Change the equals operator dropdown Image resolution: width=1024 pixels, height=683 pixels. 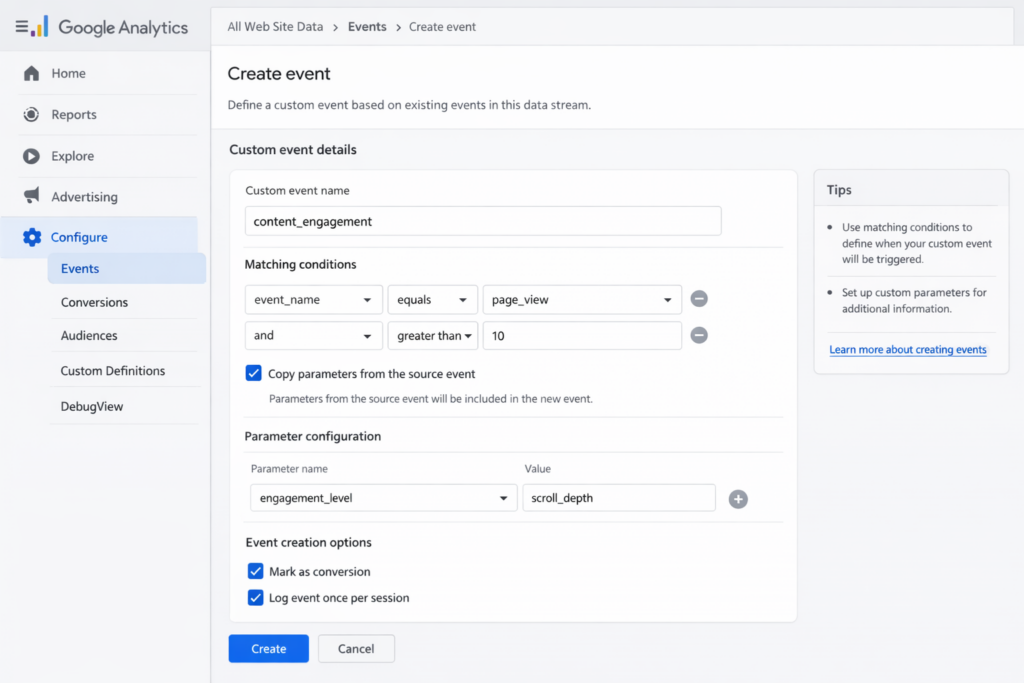pyautogui.click(x=432, y=298)
